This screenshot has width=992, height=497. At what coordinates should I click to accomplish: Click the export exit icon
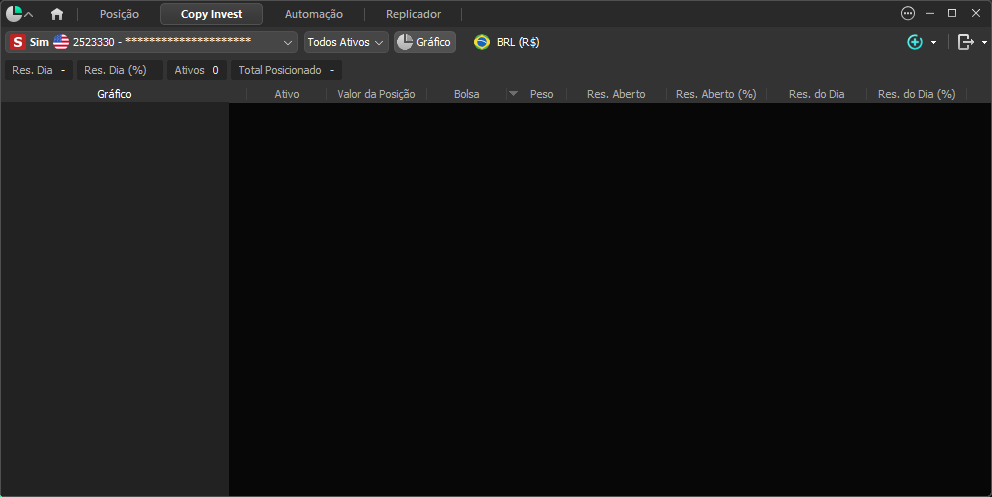click(965, 42)
